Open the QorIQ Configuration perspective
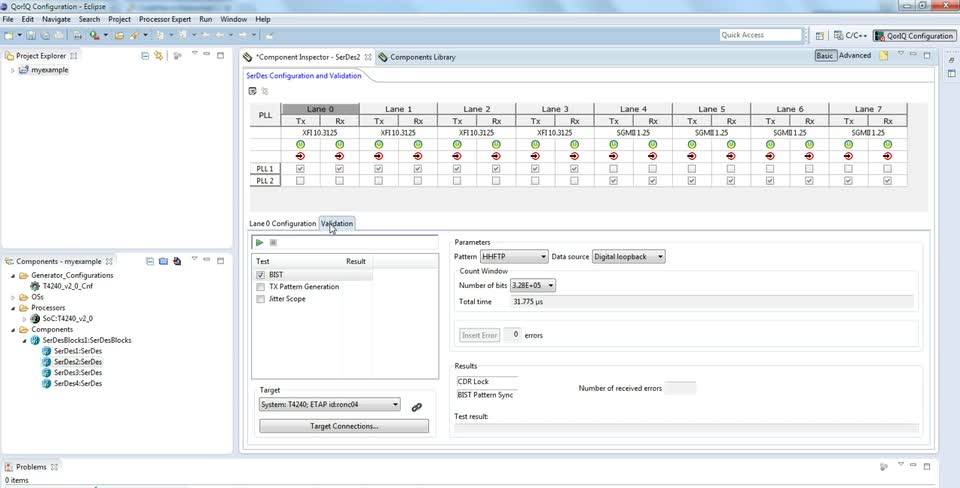The height and width of the screenshot is (488, 960). [x=914, y=36]
